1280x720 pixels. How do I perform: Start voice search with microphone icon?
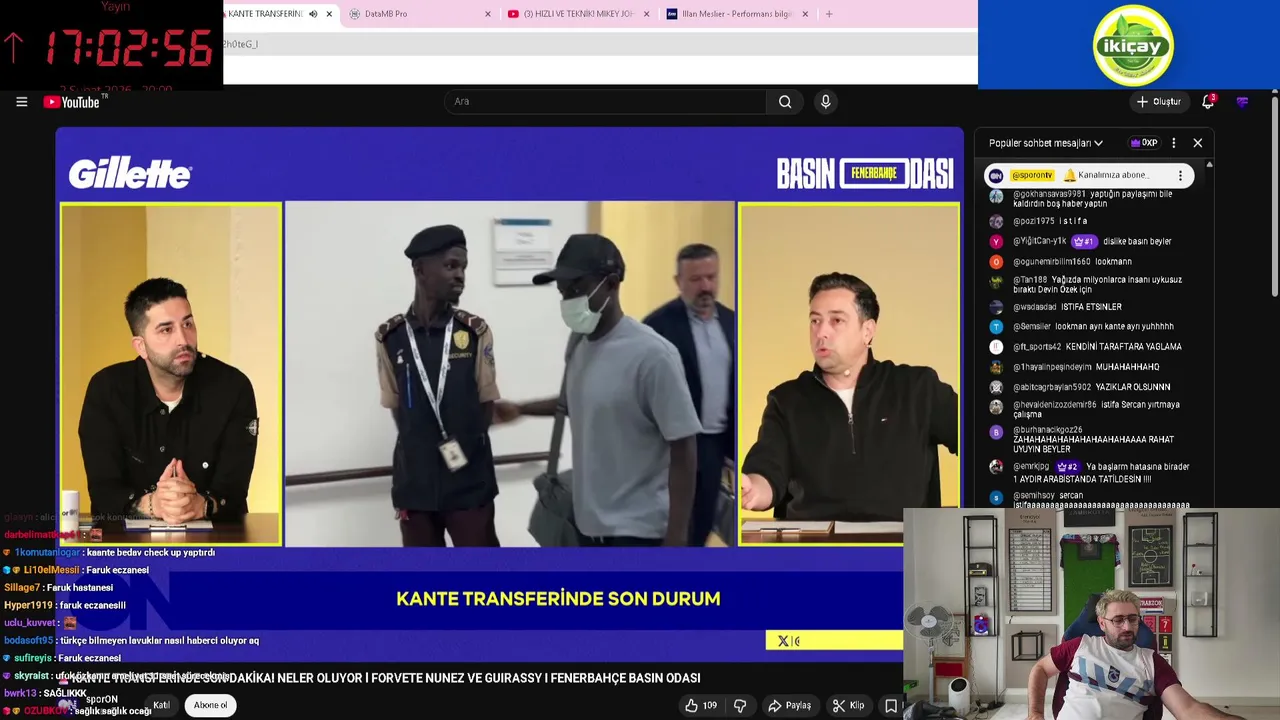coord(825,101)
